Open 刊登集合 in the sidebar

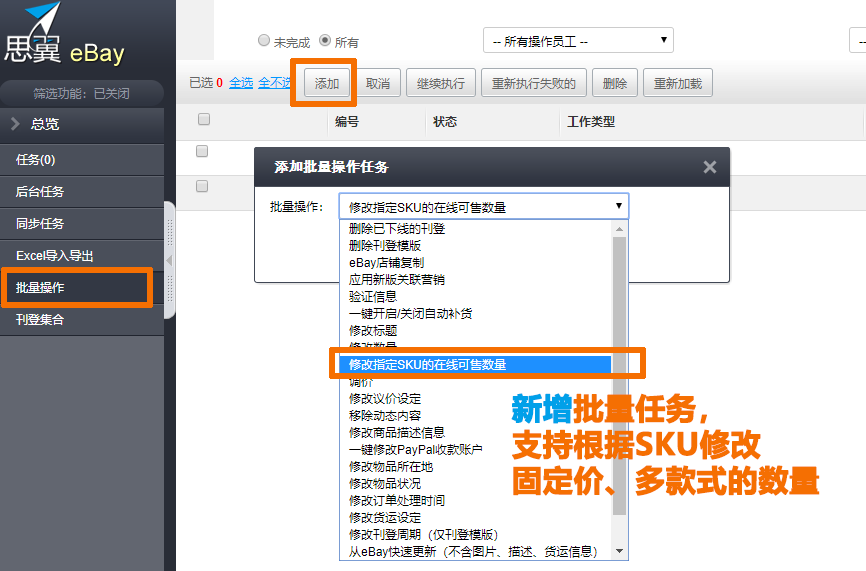click(82, 319)
